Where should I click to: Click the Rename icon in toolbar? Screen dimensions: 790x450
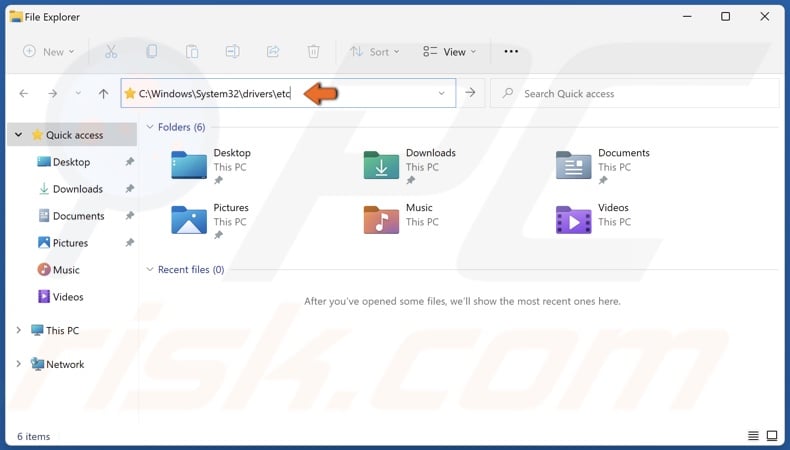[232, 51]
